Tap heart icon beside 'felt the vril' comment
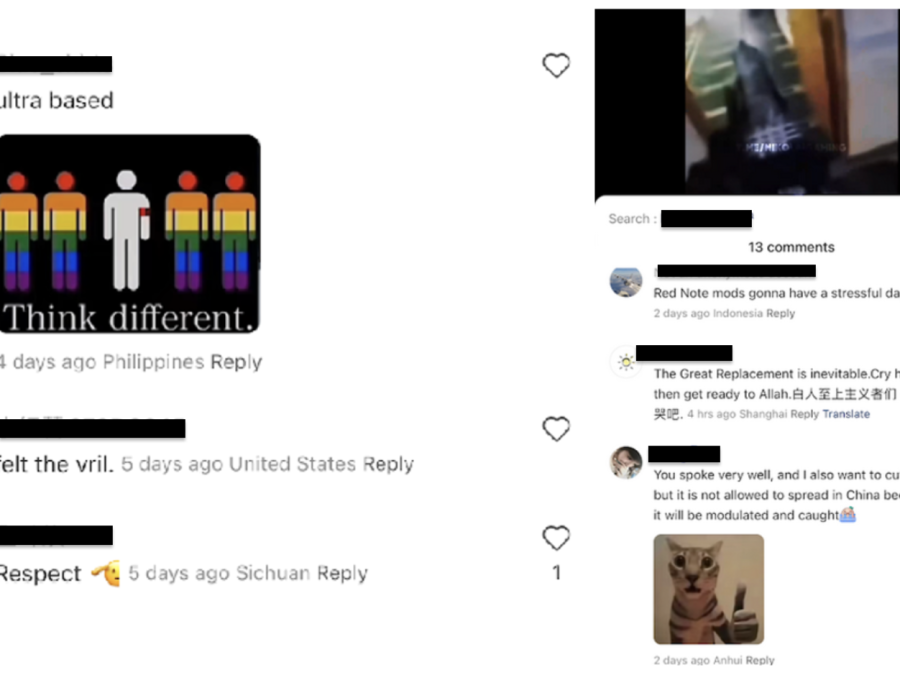900x675 pixels. 556,429
